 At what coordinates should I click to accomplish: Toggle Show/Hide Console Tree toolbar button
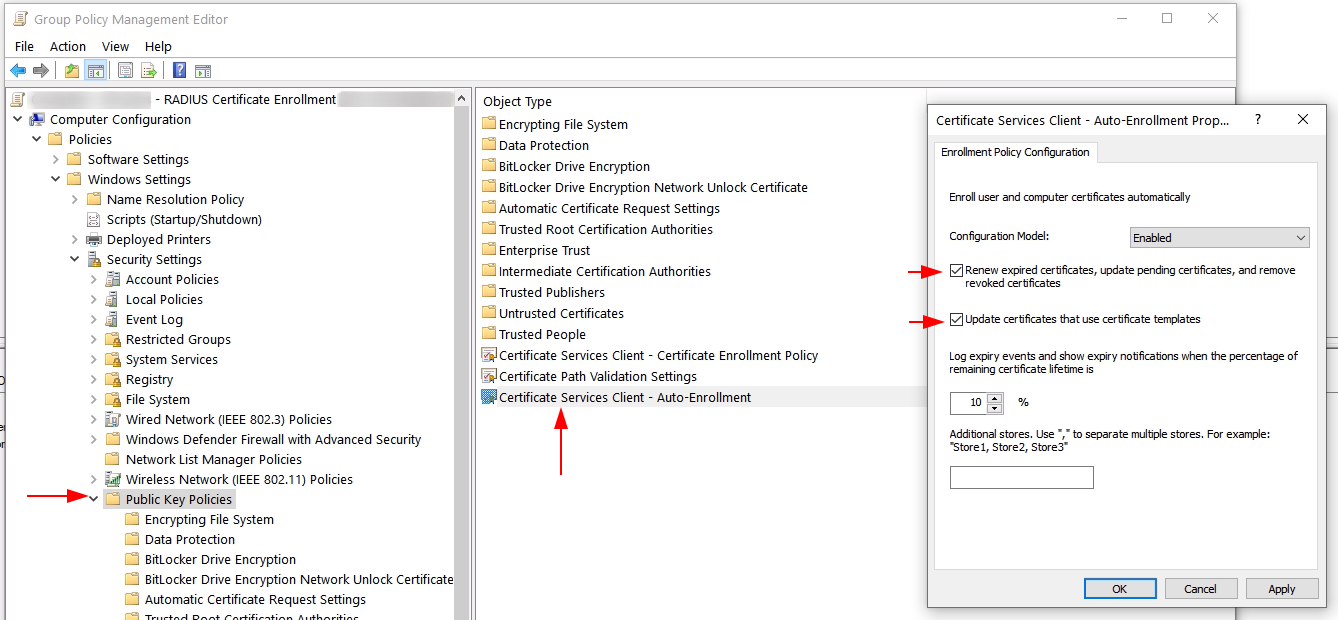pos(96,70)
